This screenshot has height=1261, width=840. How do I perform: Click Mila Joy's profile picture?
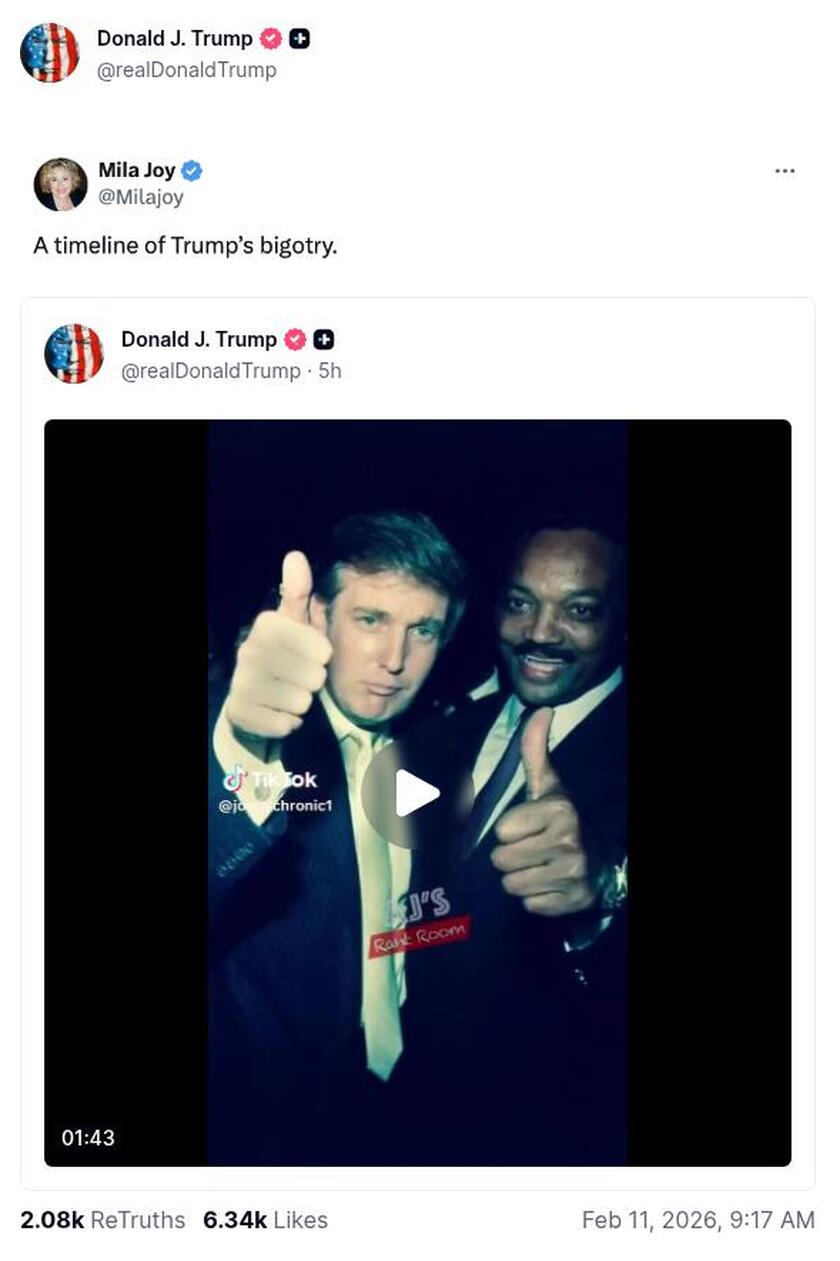(60, 184)
